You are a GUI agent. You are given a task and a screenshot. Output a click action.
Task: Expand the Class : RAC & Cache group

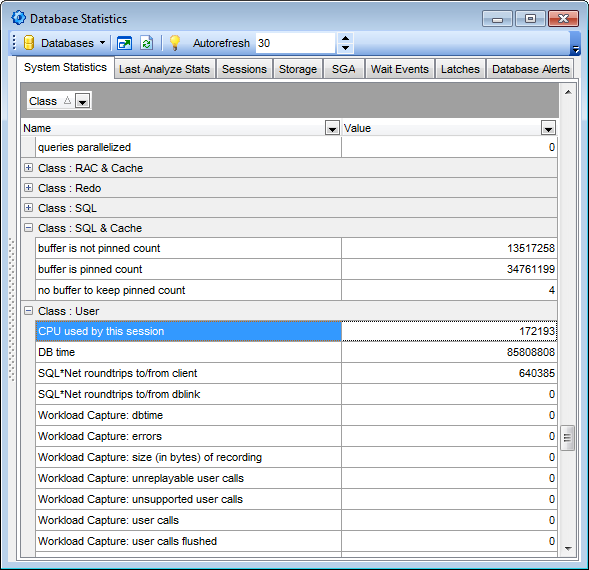tap(29, 168)
